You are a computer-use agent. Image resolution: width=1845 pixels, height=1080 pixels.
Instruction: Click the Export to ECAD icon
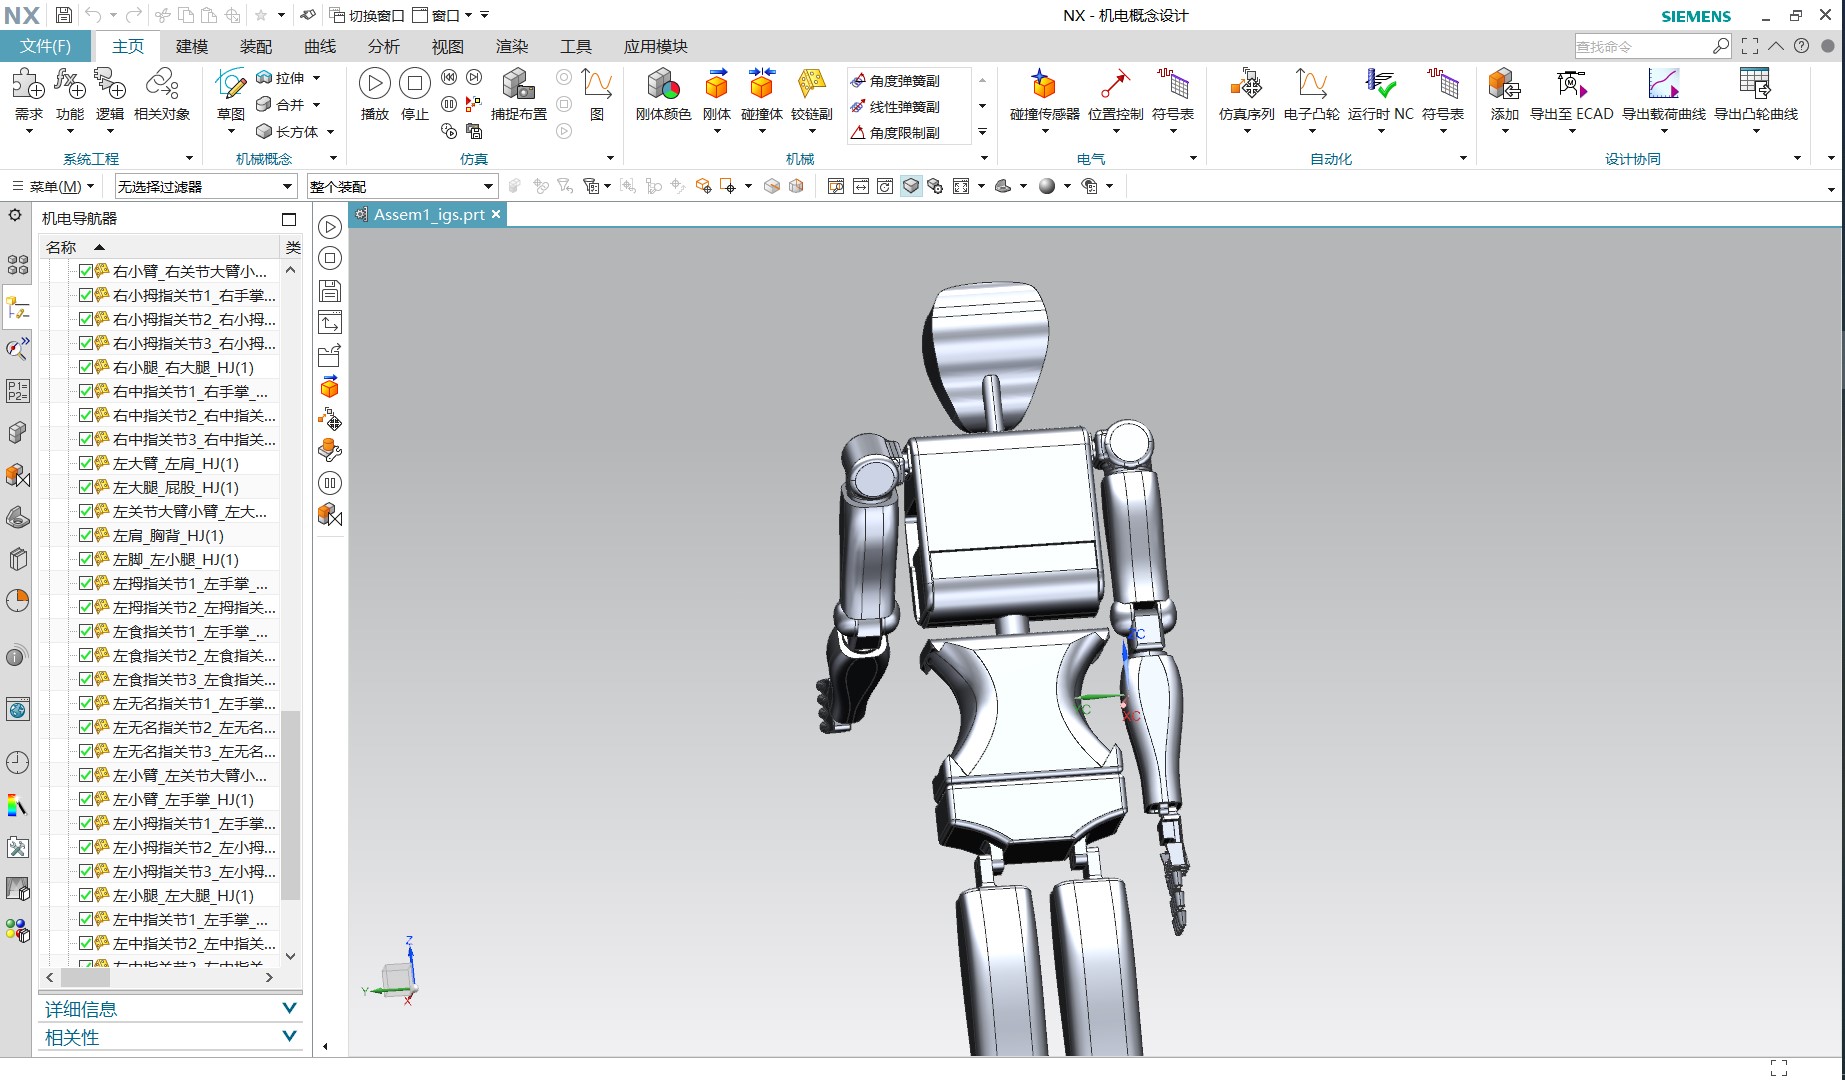(x=1571, y=95)
